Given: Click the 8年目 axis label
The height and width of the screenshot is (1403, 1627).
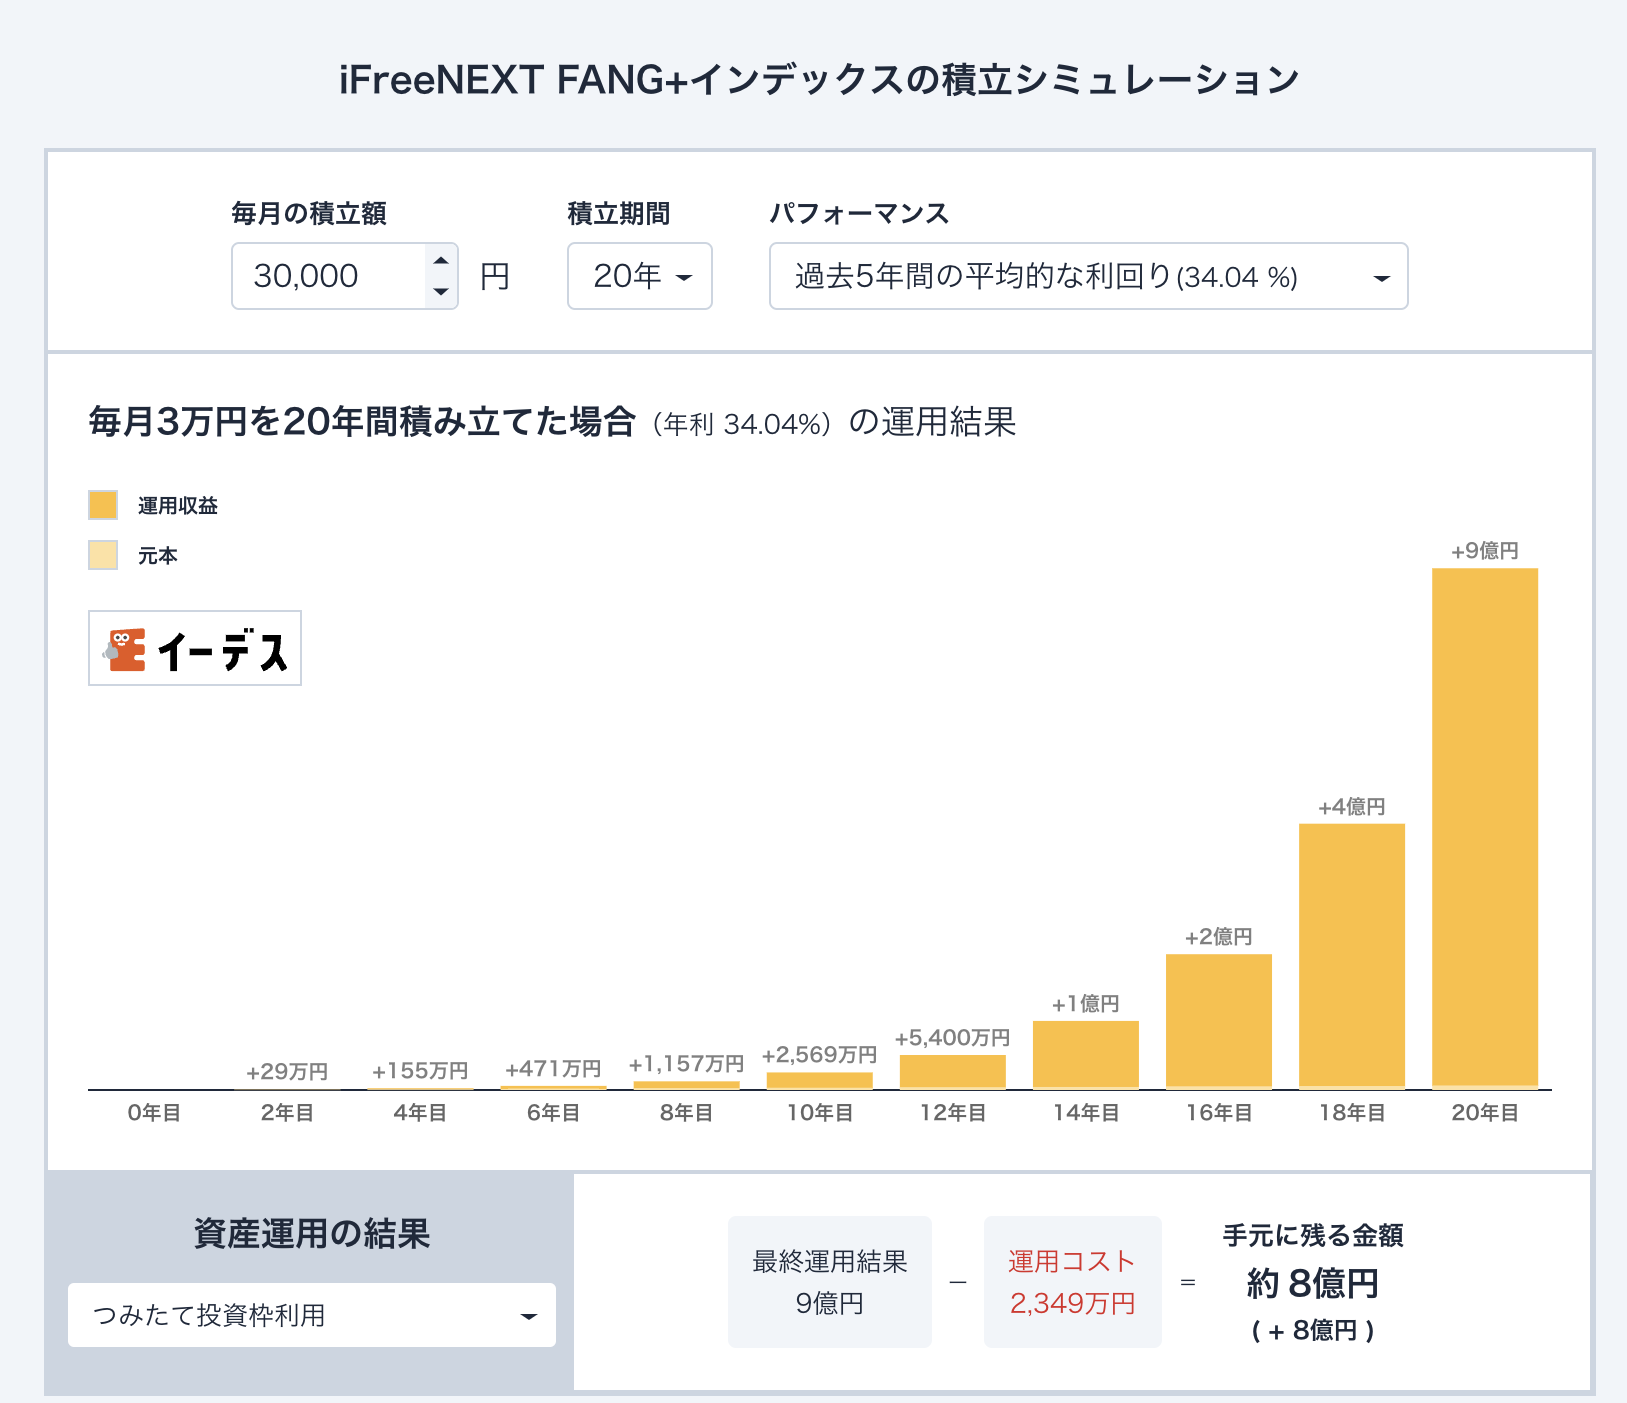Looking at the screenshot, I should click(687, 1113).
